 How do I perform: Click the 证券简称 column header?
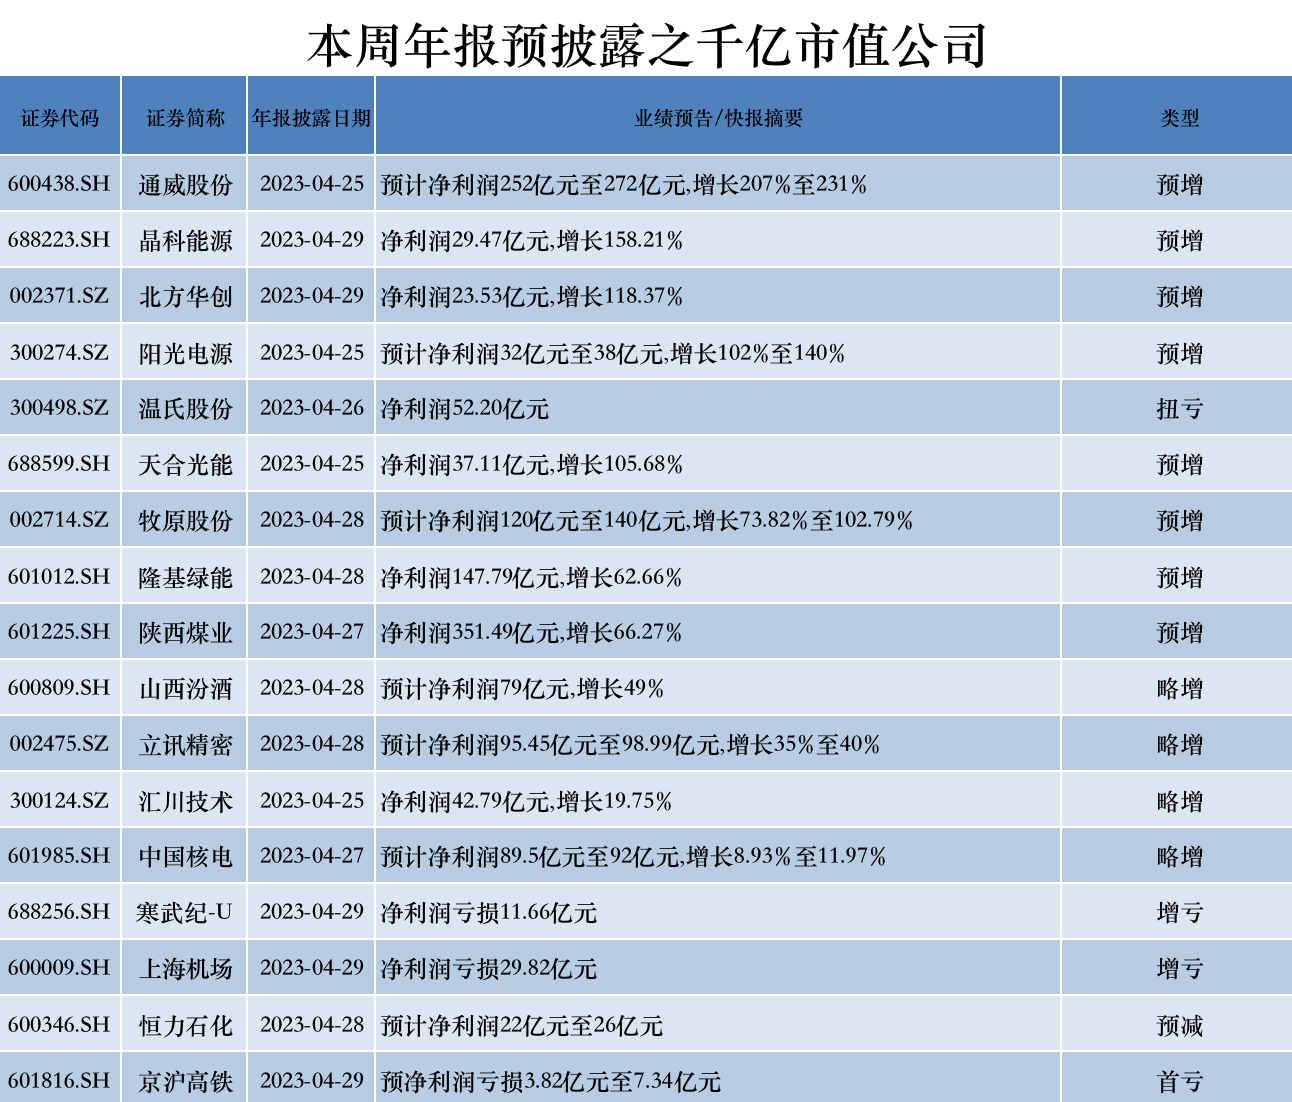pyautogui.click(x=185, y=118)
